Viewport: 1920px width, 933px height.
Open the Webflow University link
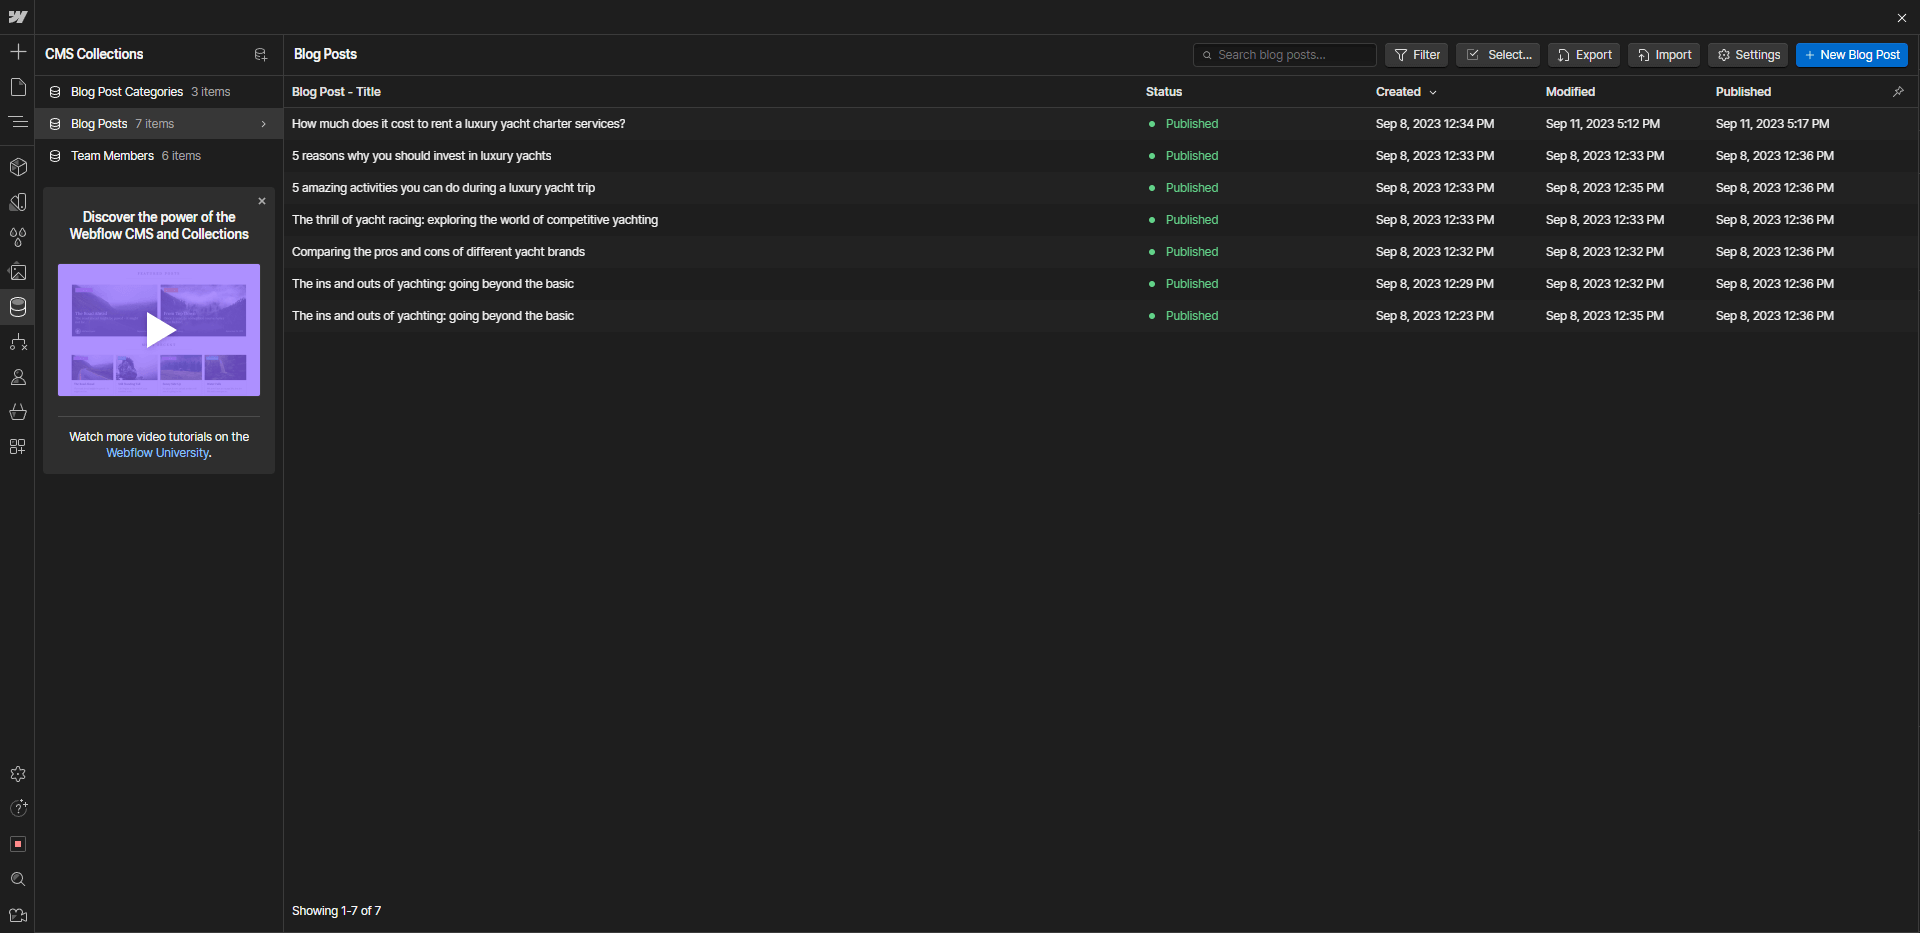point(157,453)
